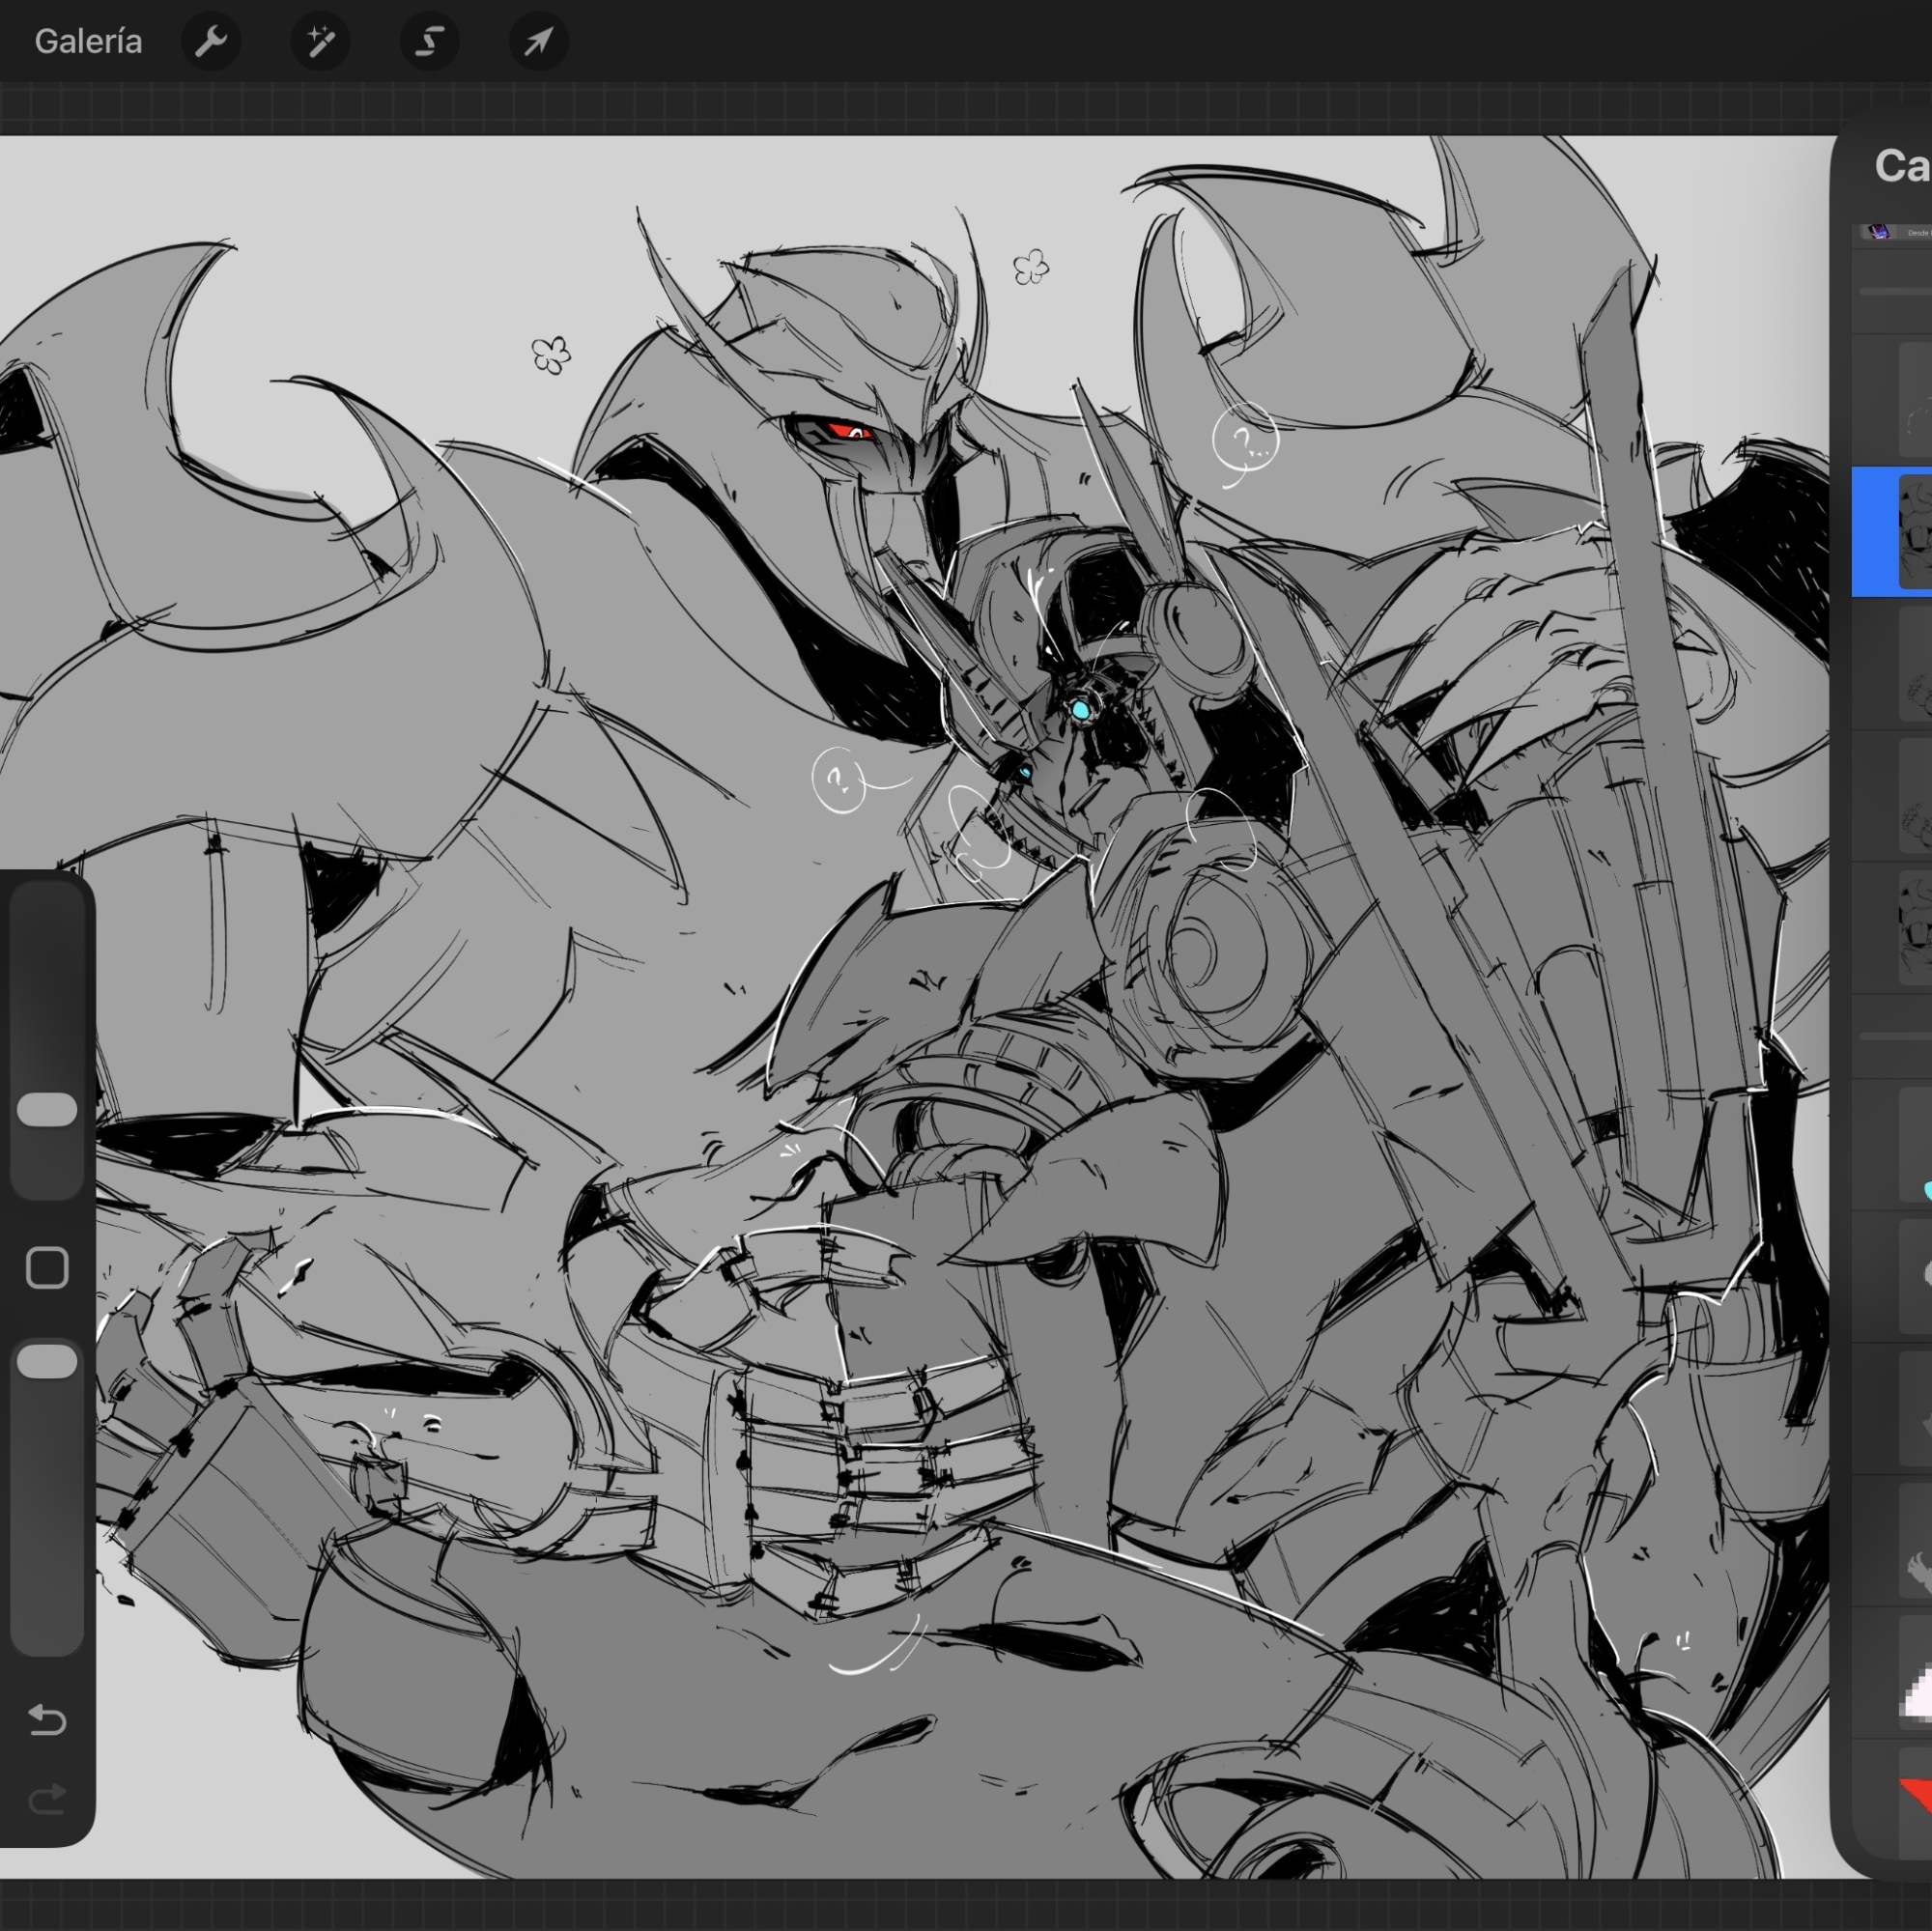Click the brush opacity slider handle
1932x1931 pixels.
pyautogui.click(x=47, y=1361)
